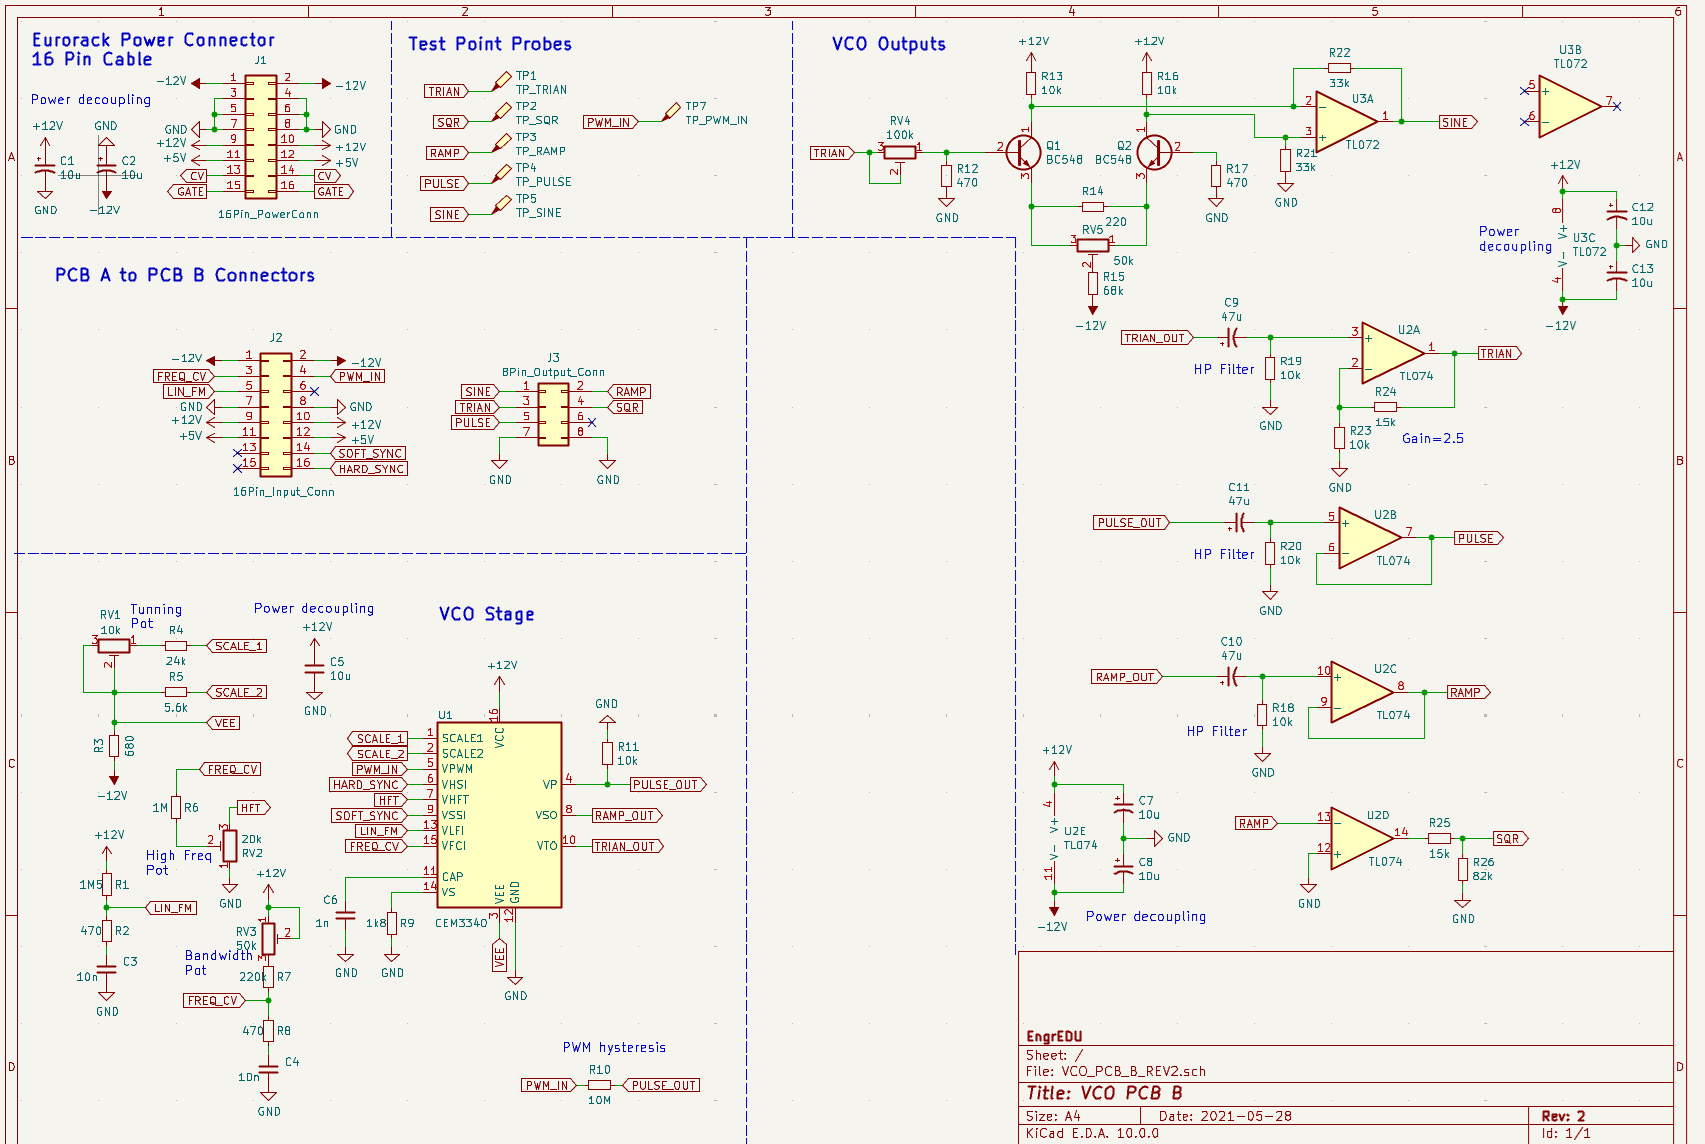Click the LIN_FM label next to R1
This screenshot has height=1144, width=1705.
click(172, 908)
